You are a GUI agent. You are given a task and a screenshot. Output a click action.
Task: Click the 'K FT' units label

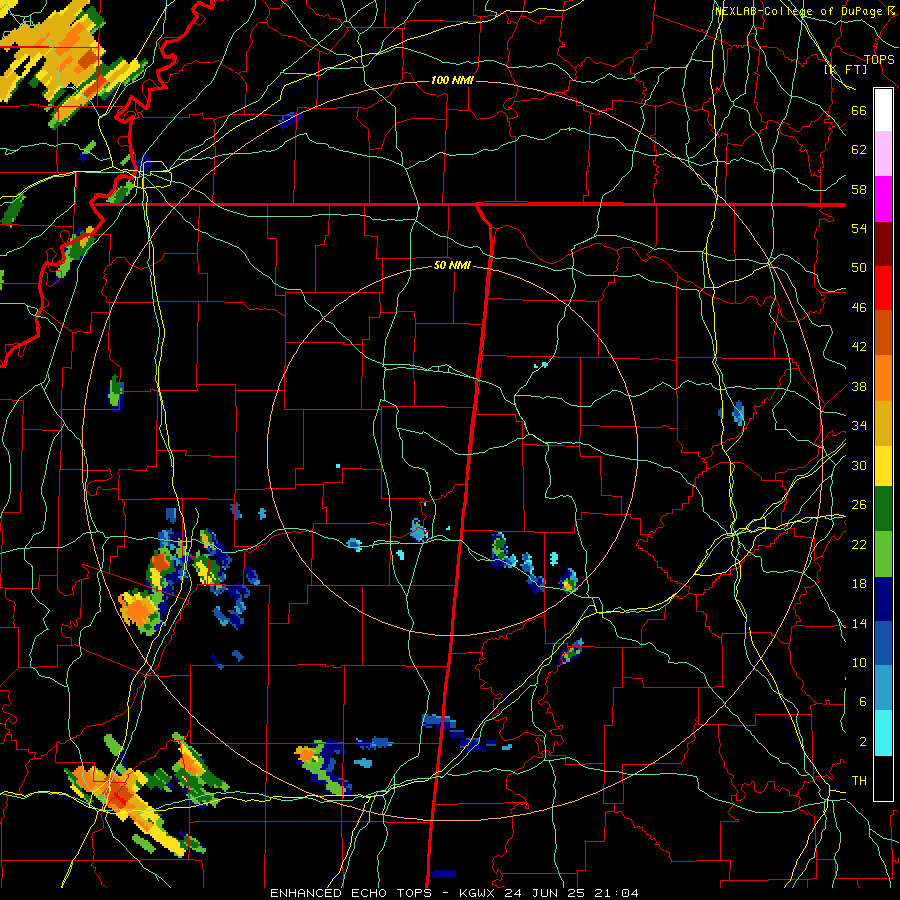(x=845, y=69)
